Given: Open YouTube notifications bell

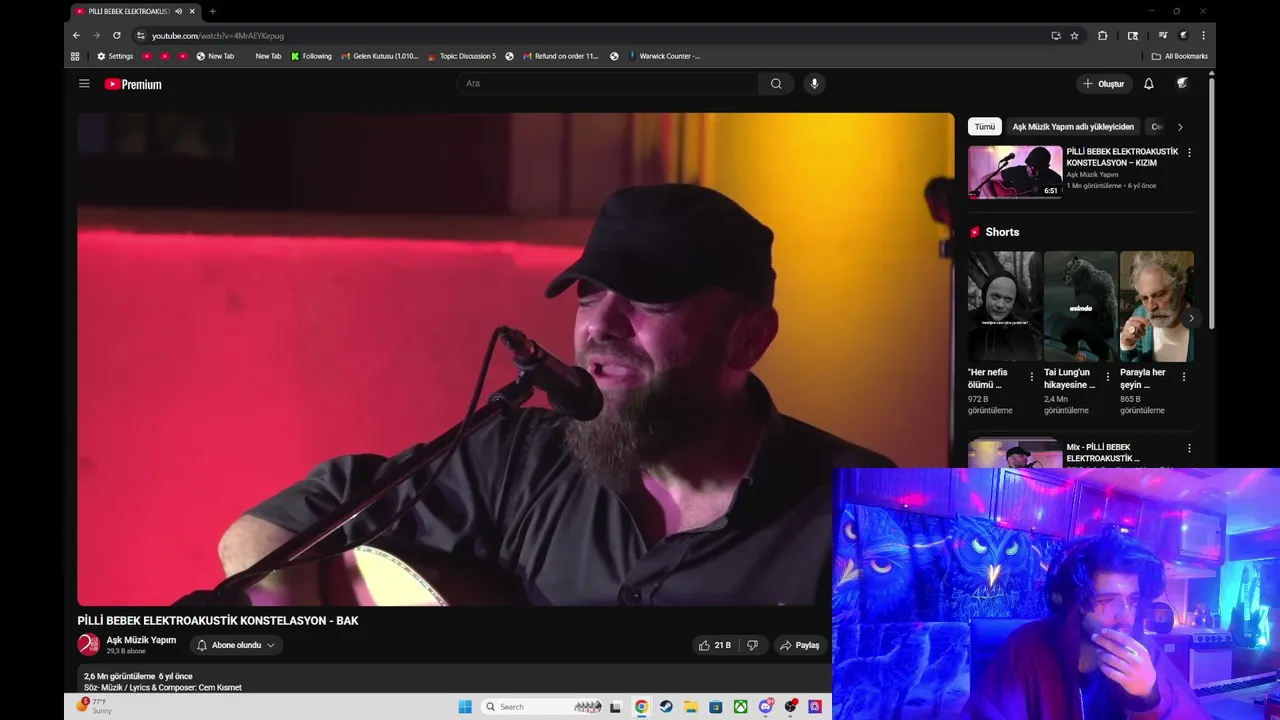Looking at the screenshot, I should (x=1149, y=84).
